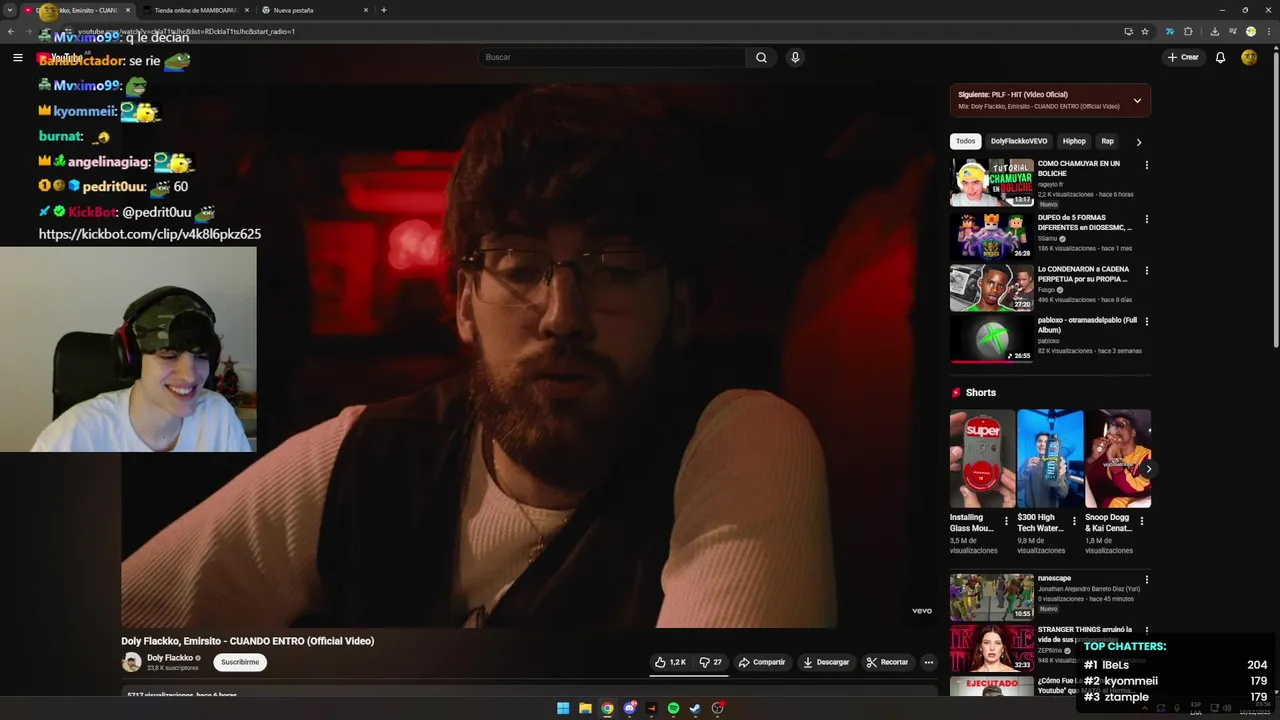1280x720 pixels.
Task: Dislike the video (27)
Action: click(711, 662)
